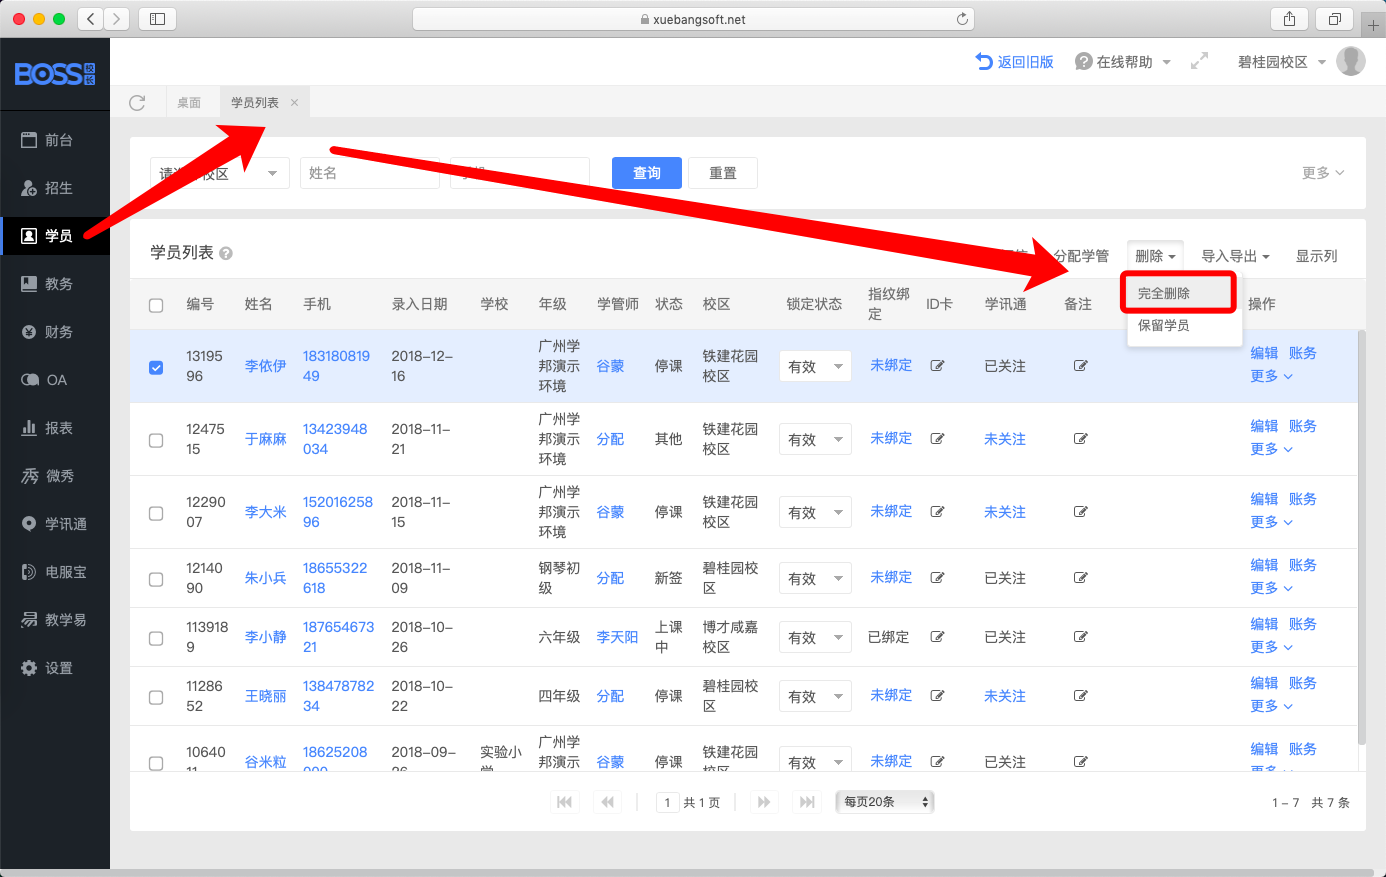Check the 谷米粒 row checkbox
Image resolution: width=1386 pixels, height=877 pixels.
(x=156, y=763)
